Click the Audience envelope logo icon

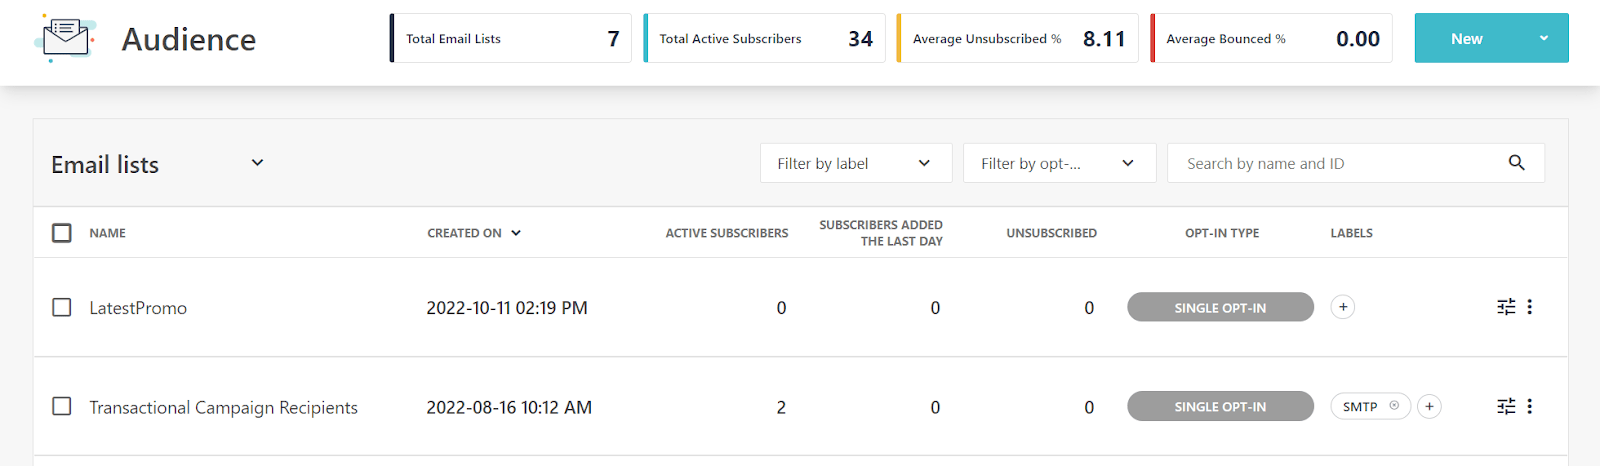(65, 39)
